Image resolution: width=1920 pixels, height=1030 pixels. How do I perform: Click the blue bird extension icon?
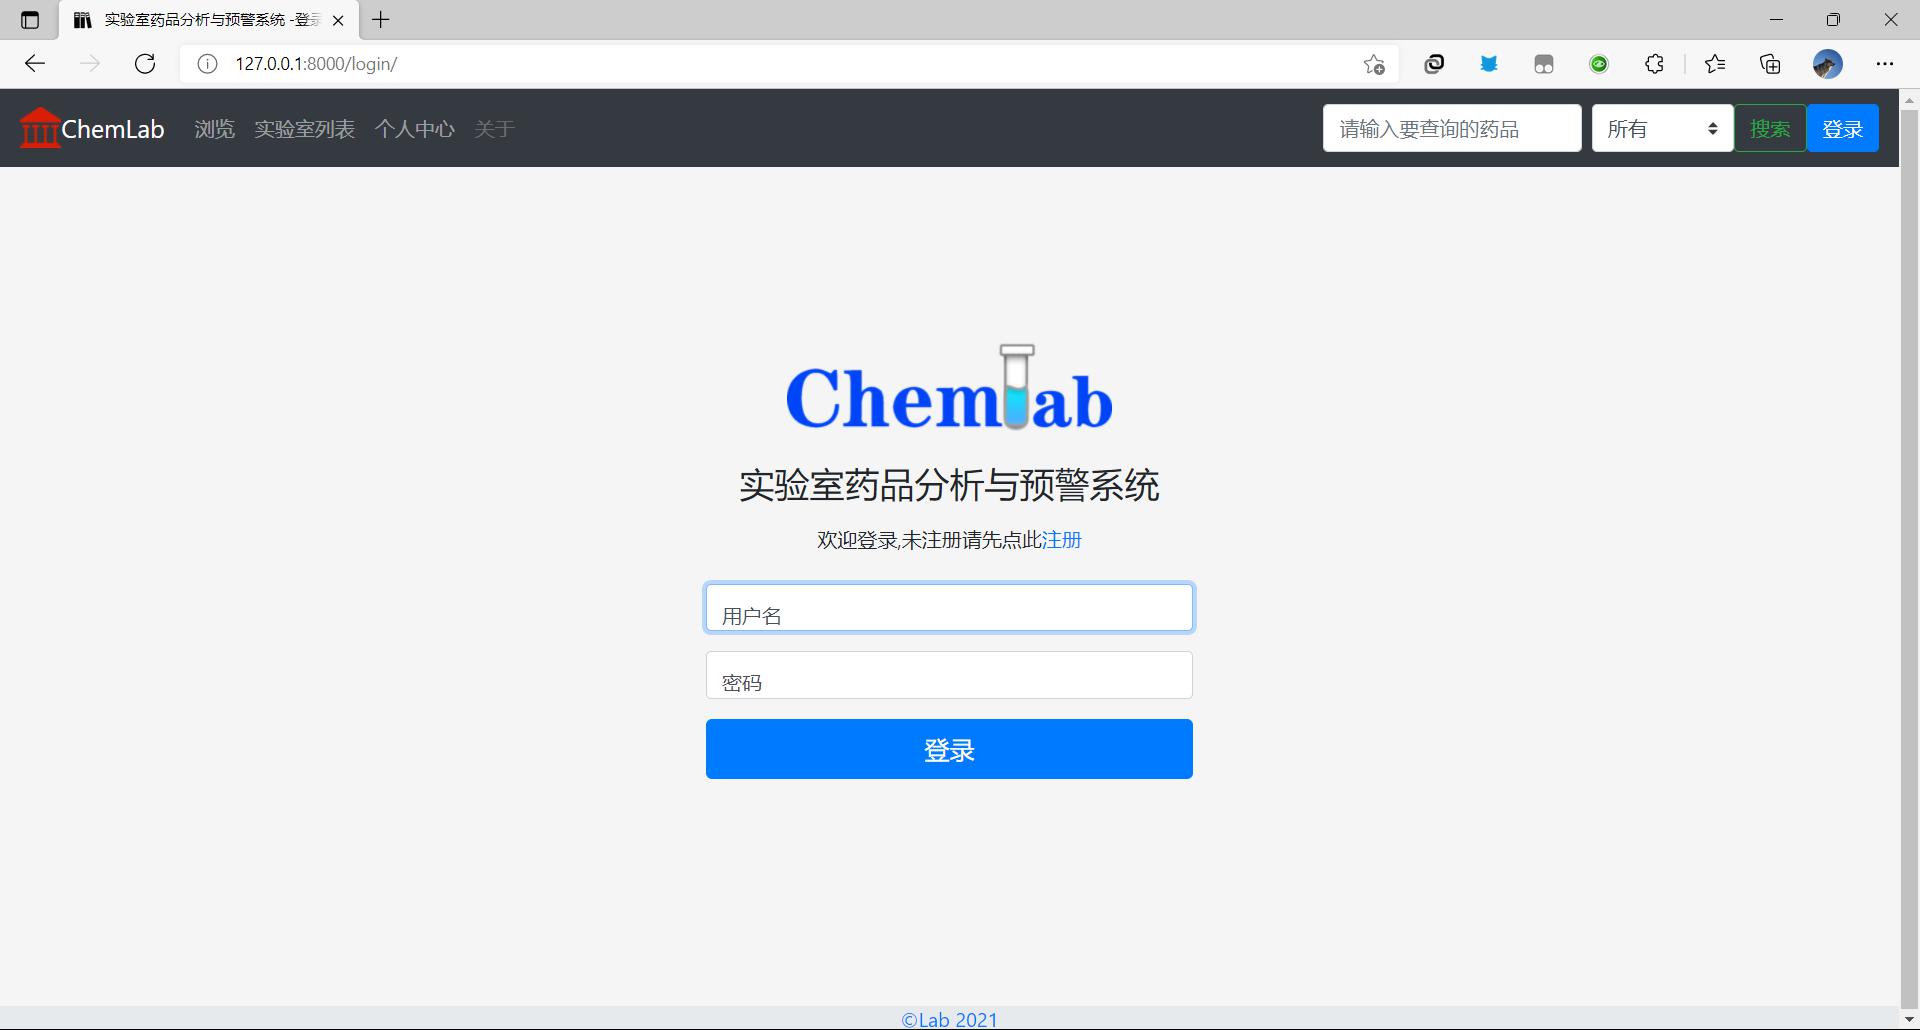coord(1489,64)
